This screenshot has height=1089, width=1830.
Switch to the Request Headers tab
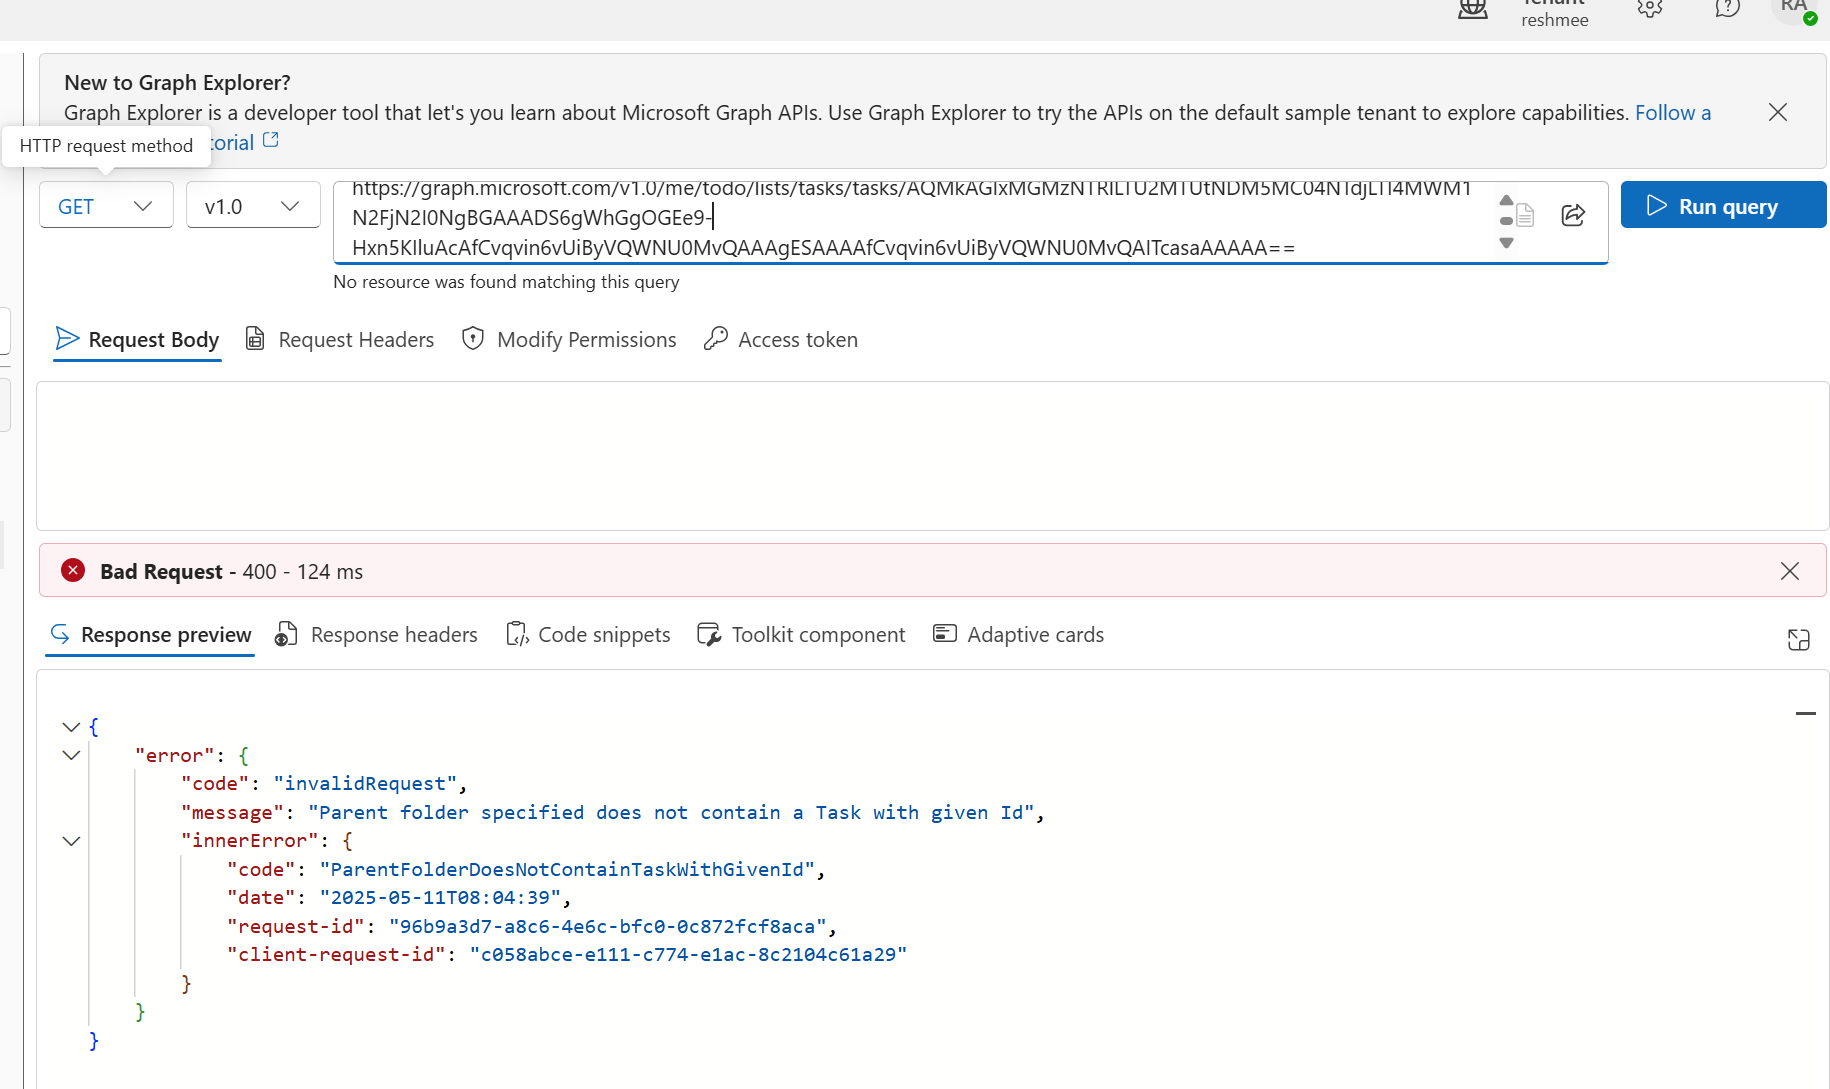pyautogui.click(x=340, y=340)
